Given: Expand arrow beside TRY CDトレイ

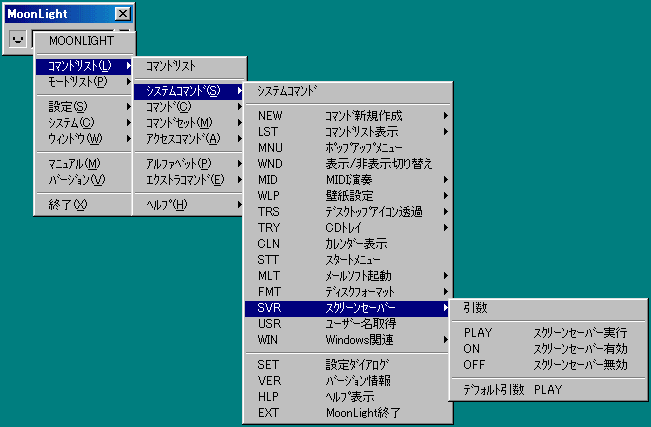Looking at the screenshot, I should click(445, 228).
